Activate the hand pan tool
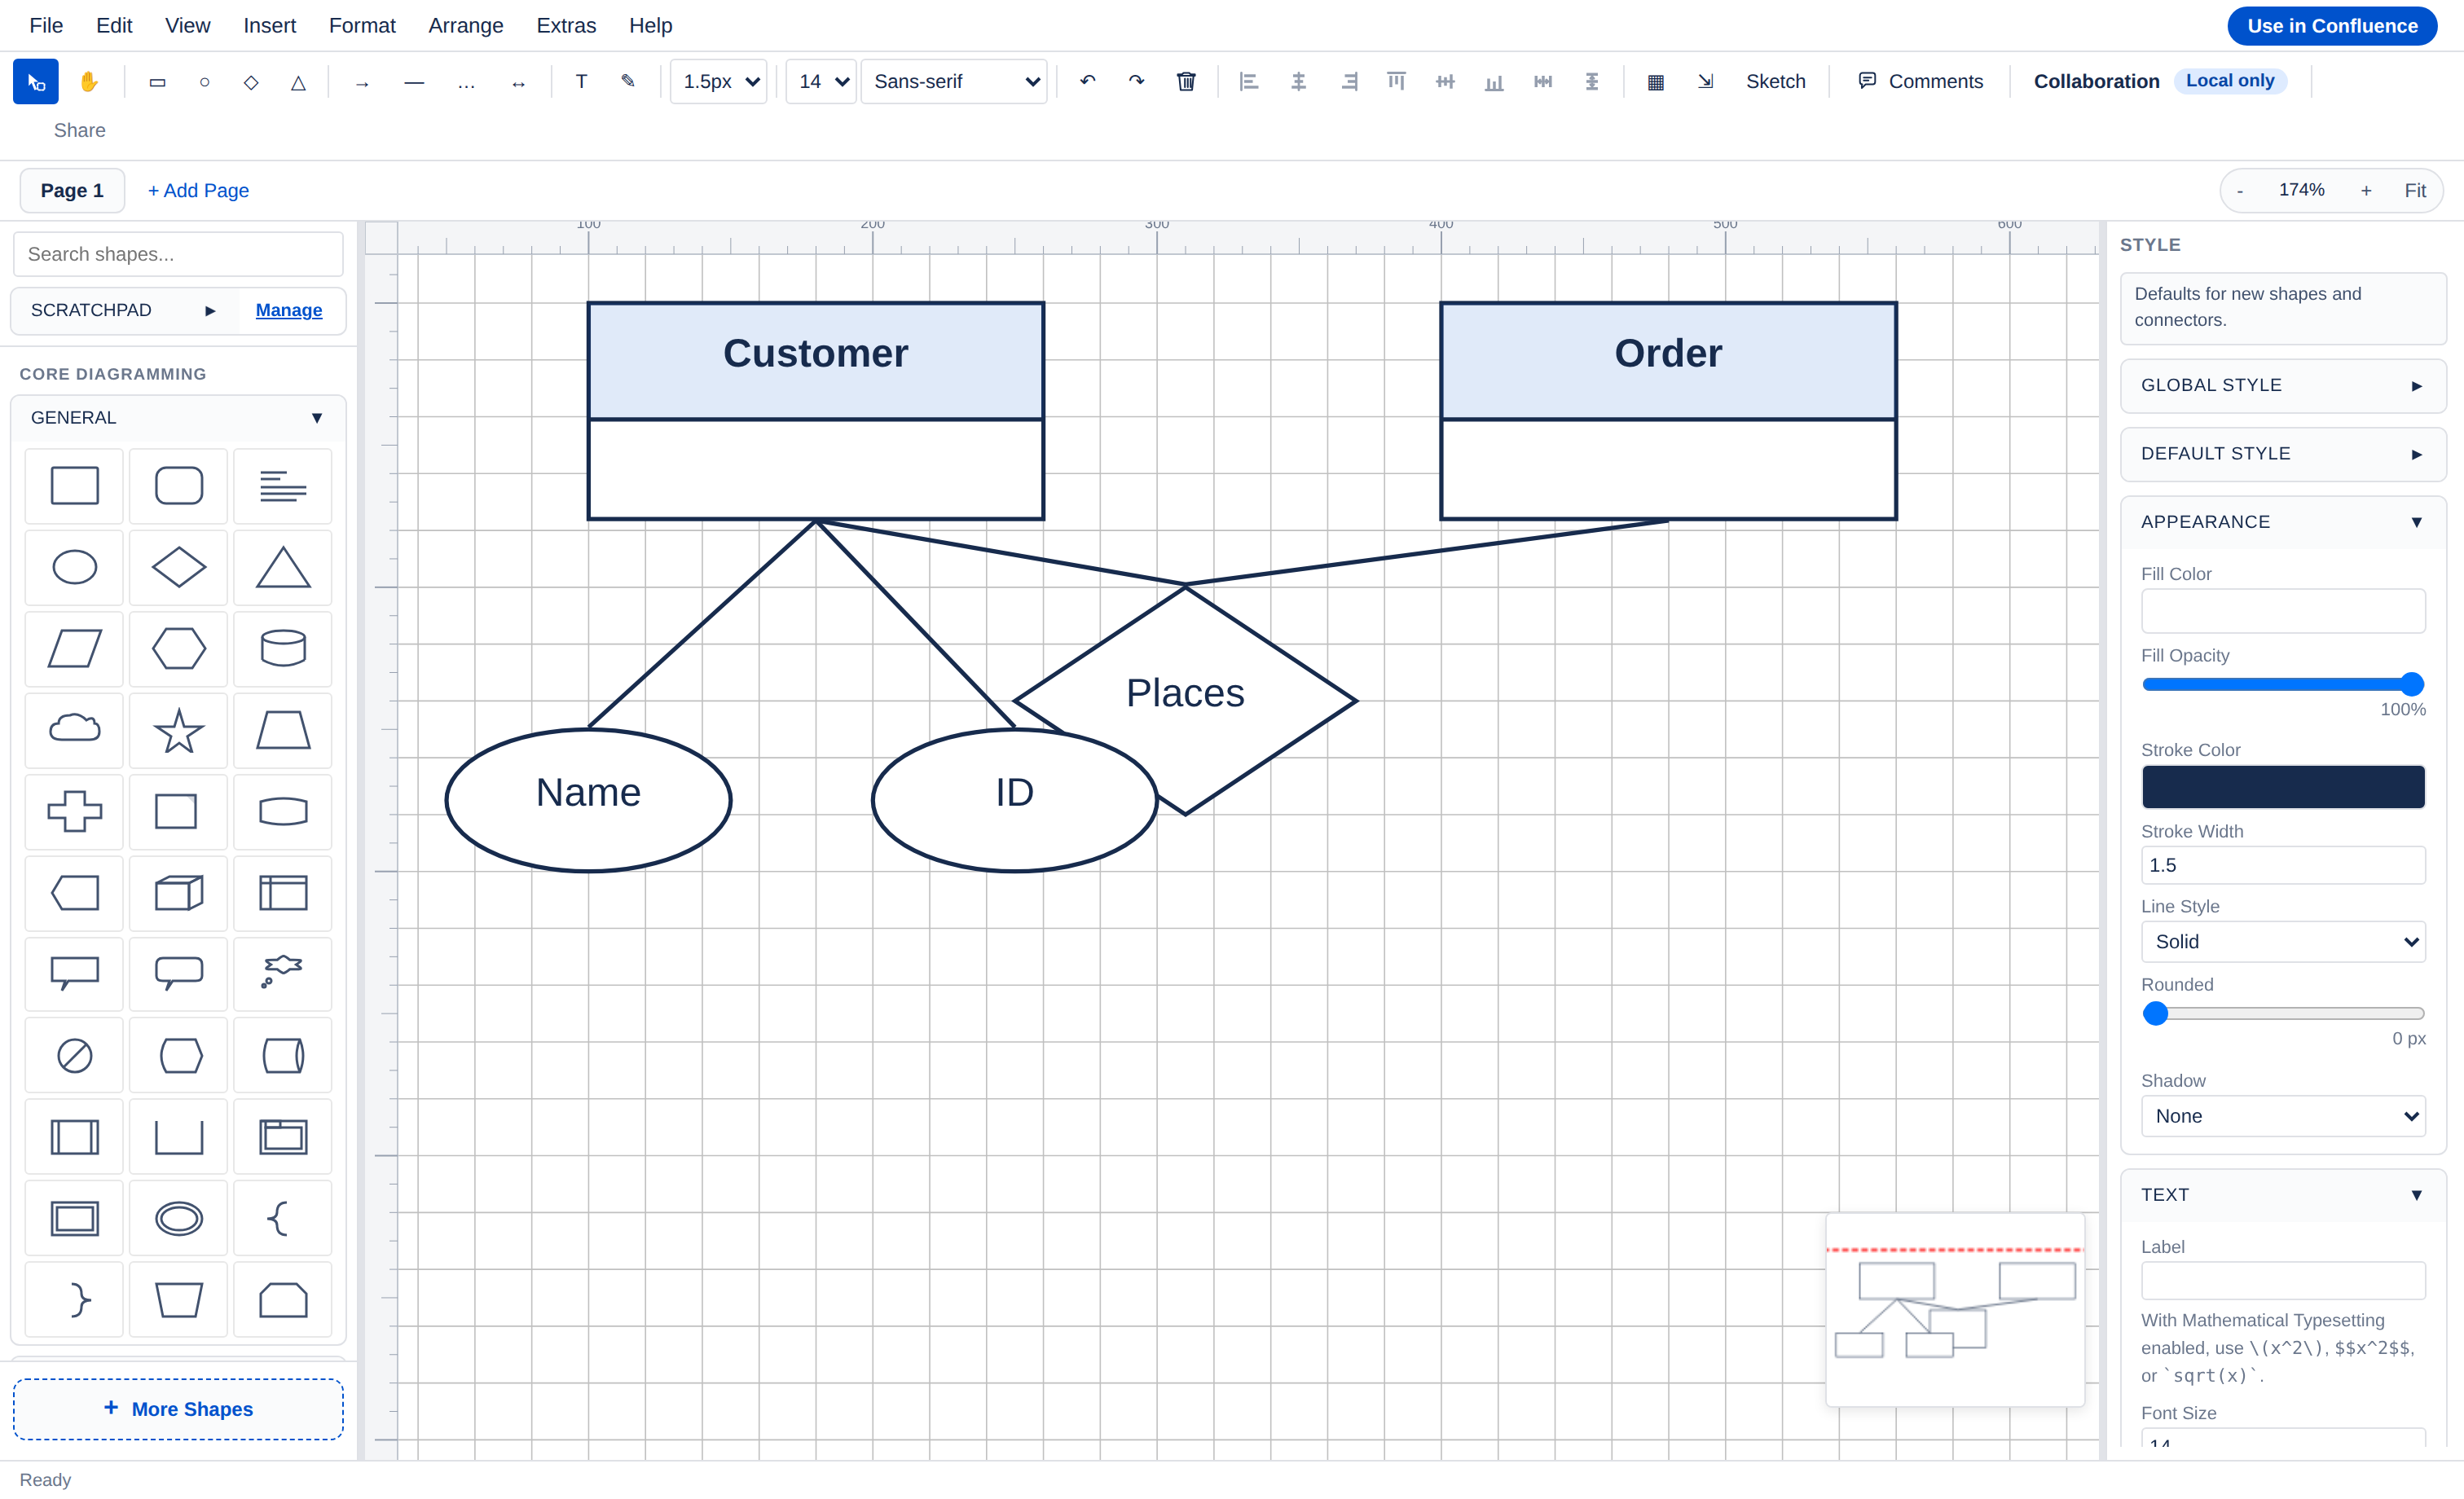 pos(88,82)
